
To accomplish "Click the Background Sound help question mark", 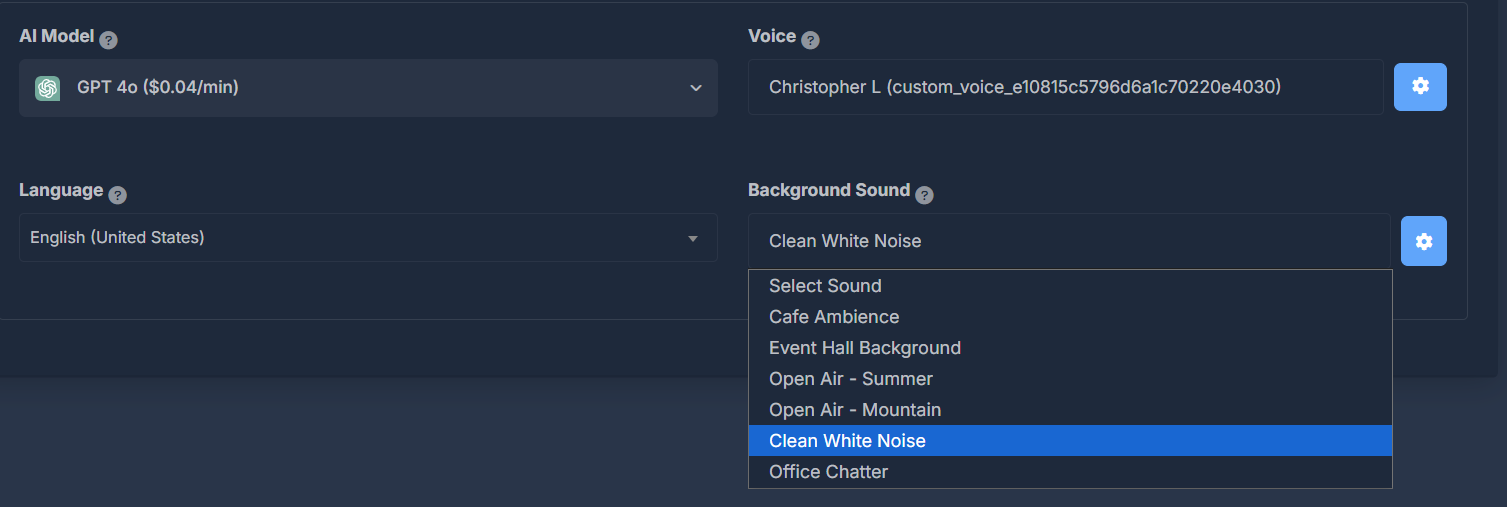I will [x=925, y=195].
